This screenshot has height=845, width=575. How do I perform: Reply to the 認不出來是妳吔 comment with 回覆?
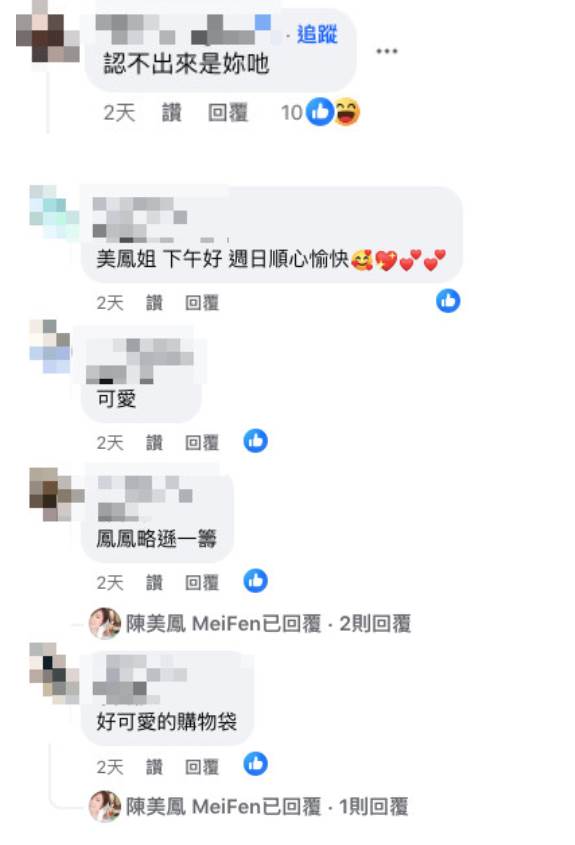(x=228, y=113)
